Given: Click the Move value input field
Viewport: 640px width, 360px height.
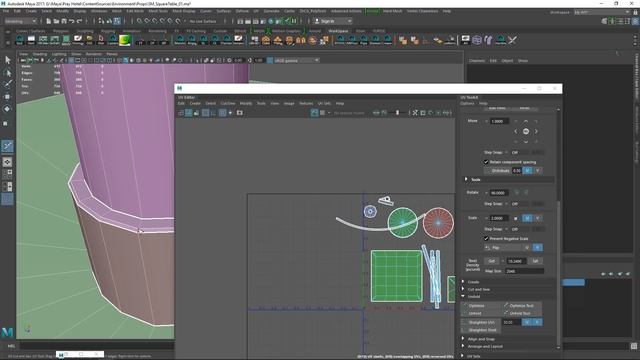Looking at the screenshot, I should (x=500, y=121).
